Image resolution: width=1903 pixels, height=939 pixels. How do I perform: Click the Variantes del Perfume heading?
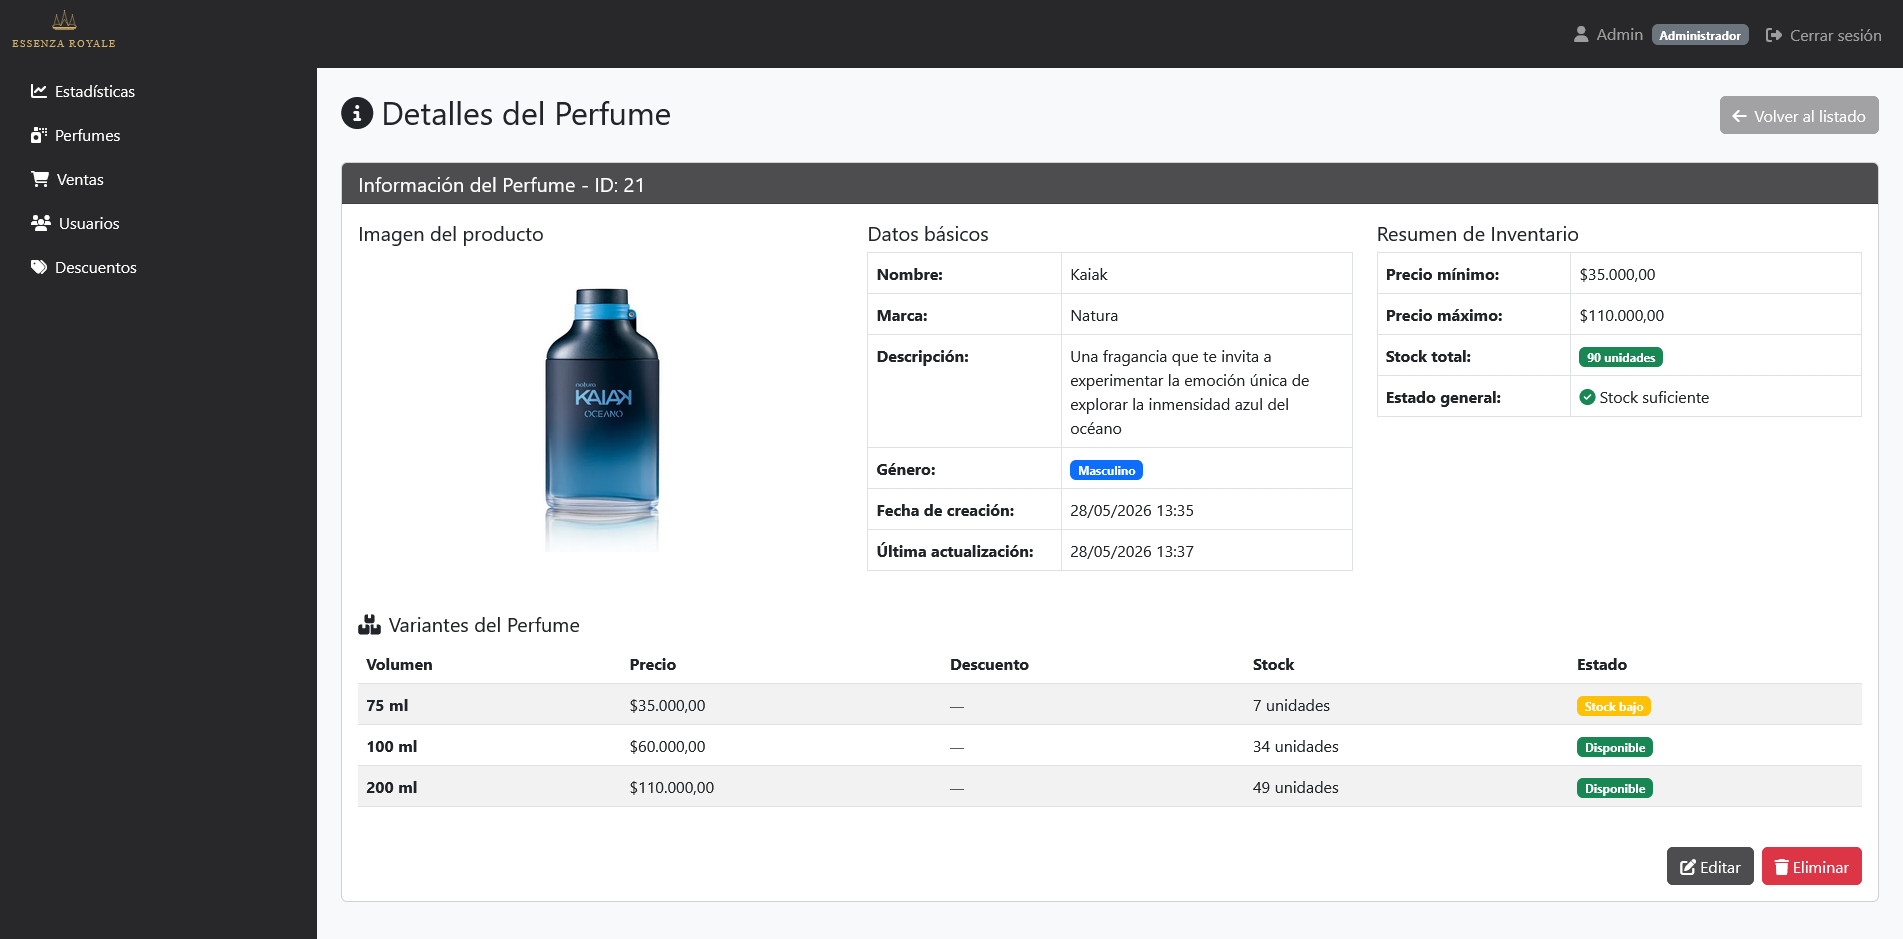coord(484,625)
